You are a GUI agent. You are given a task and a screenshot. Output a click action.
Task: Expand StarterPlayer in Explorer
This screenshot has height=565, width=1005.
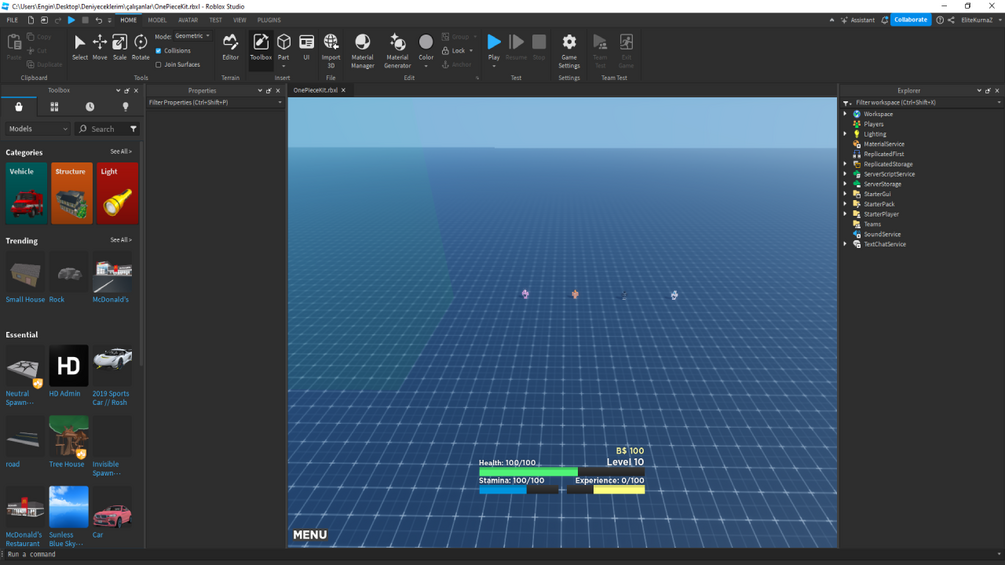coord(845,214)
